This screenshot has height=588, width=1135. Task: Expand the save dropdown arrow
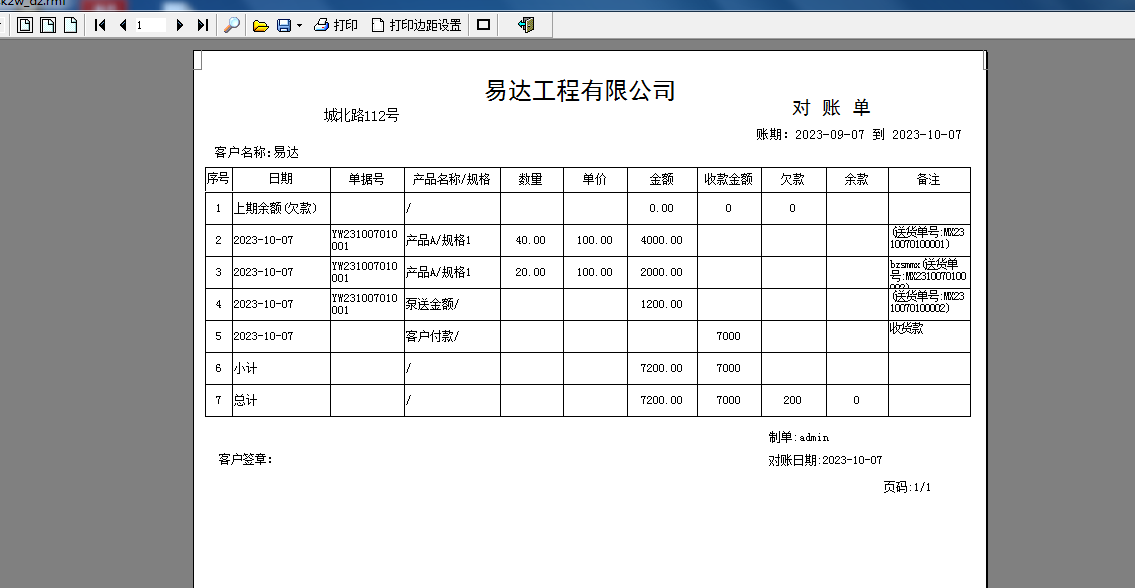click(x=299, y=25)
